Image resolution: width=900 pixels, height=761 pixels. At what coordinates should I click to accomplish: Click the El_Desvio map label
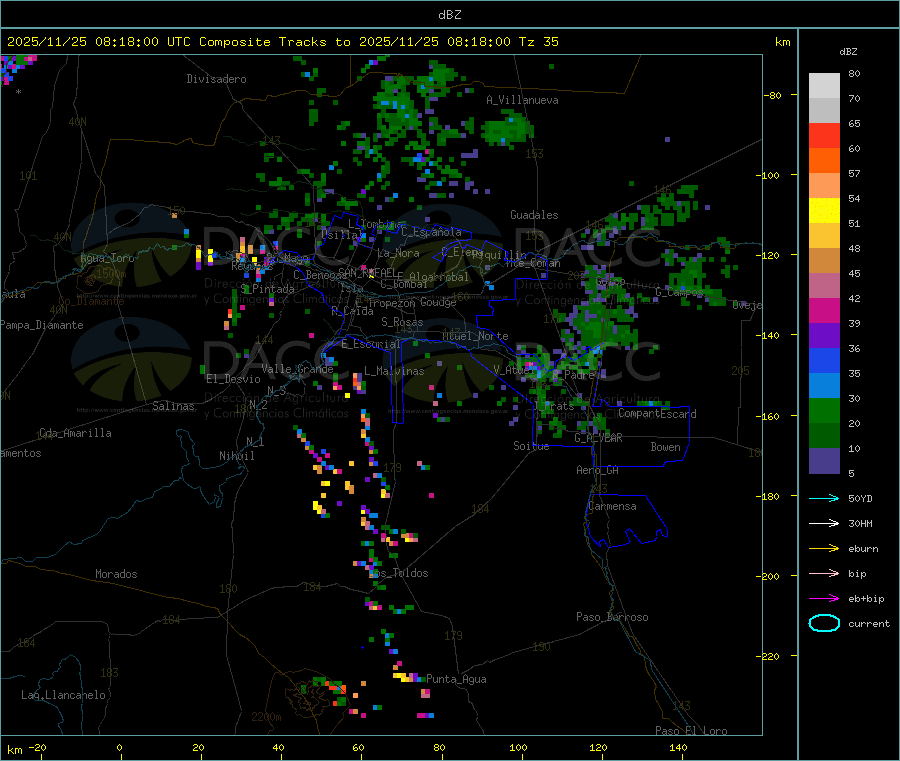tap(234, 379)
